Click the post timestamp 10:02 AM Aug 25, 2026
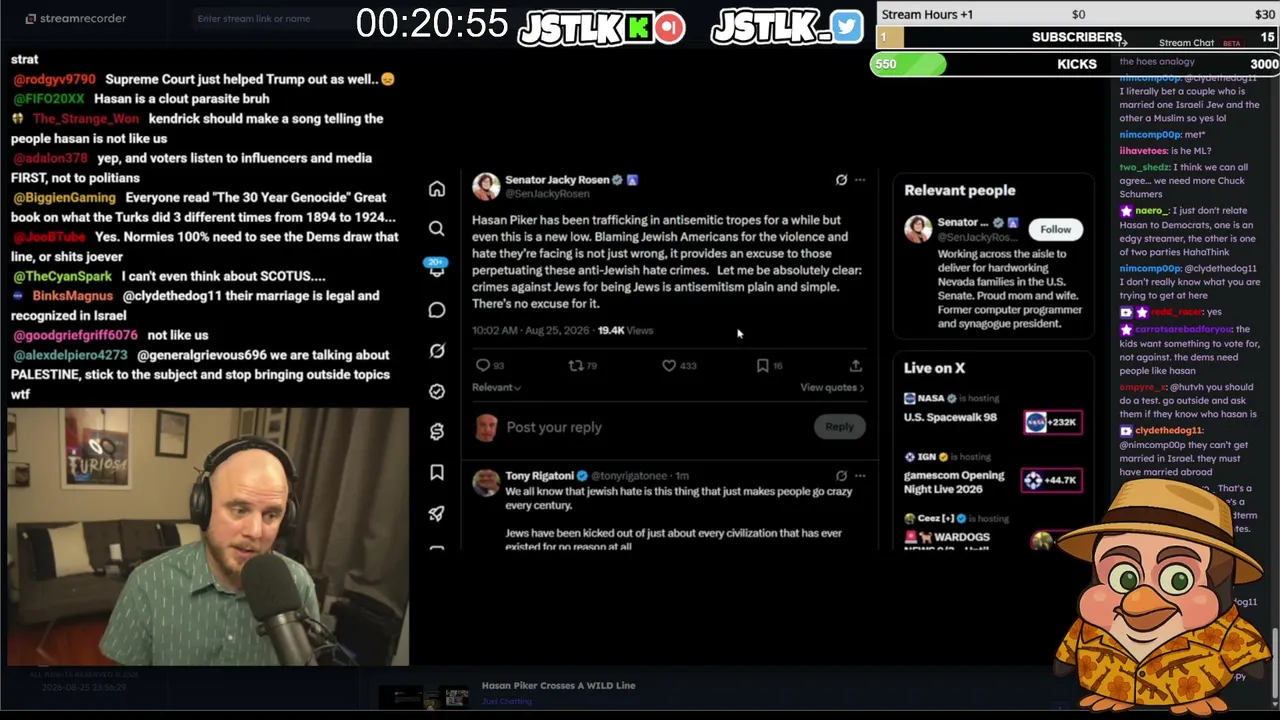Image resolution: width=1280 pixels, height=720 pixels. pos(529,331)
